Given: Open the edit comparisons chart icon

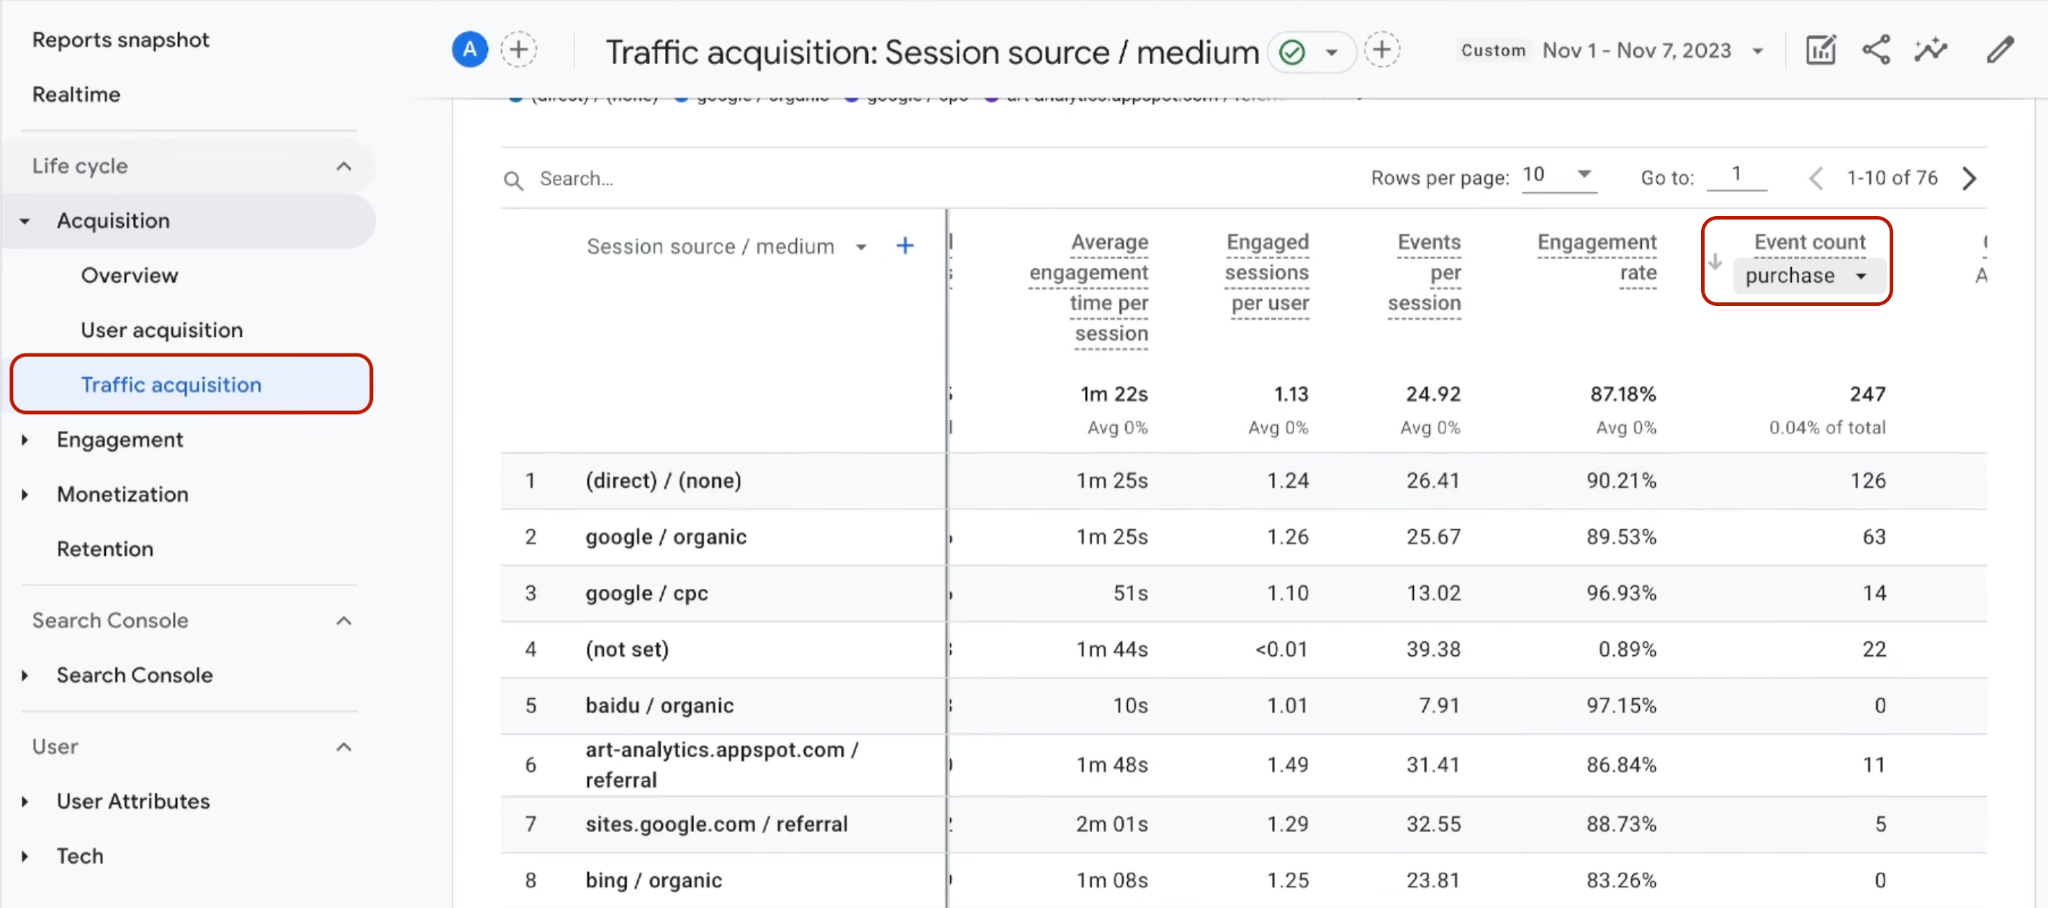Looking at the screenshot, I should point(1821,50).
